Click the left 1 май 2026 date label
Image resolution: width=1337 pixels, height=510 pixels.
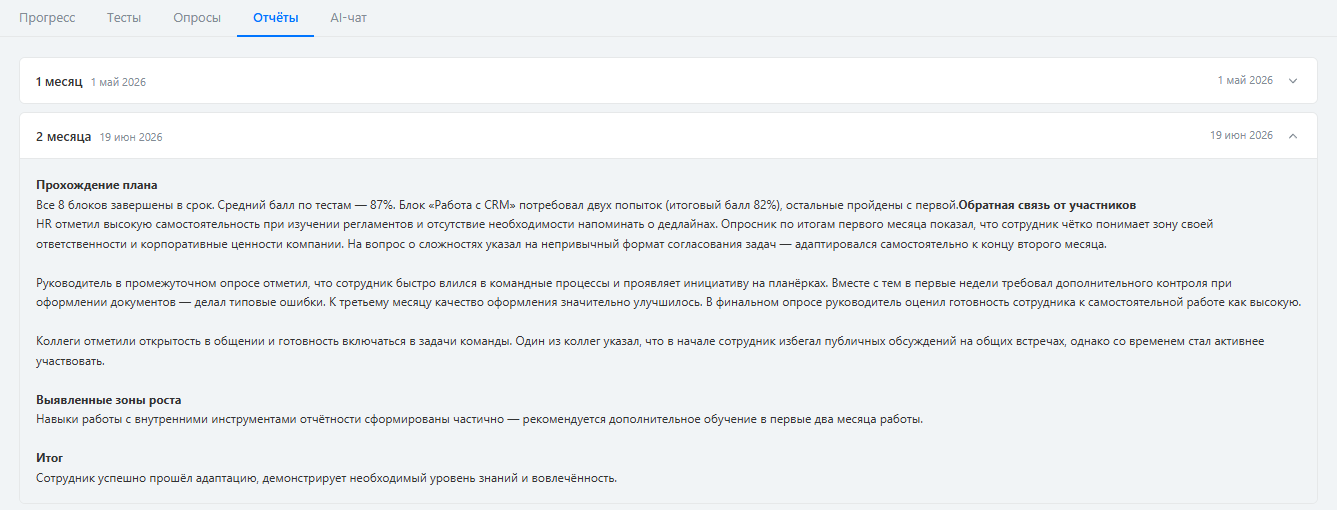[x=118, y=82]
